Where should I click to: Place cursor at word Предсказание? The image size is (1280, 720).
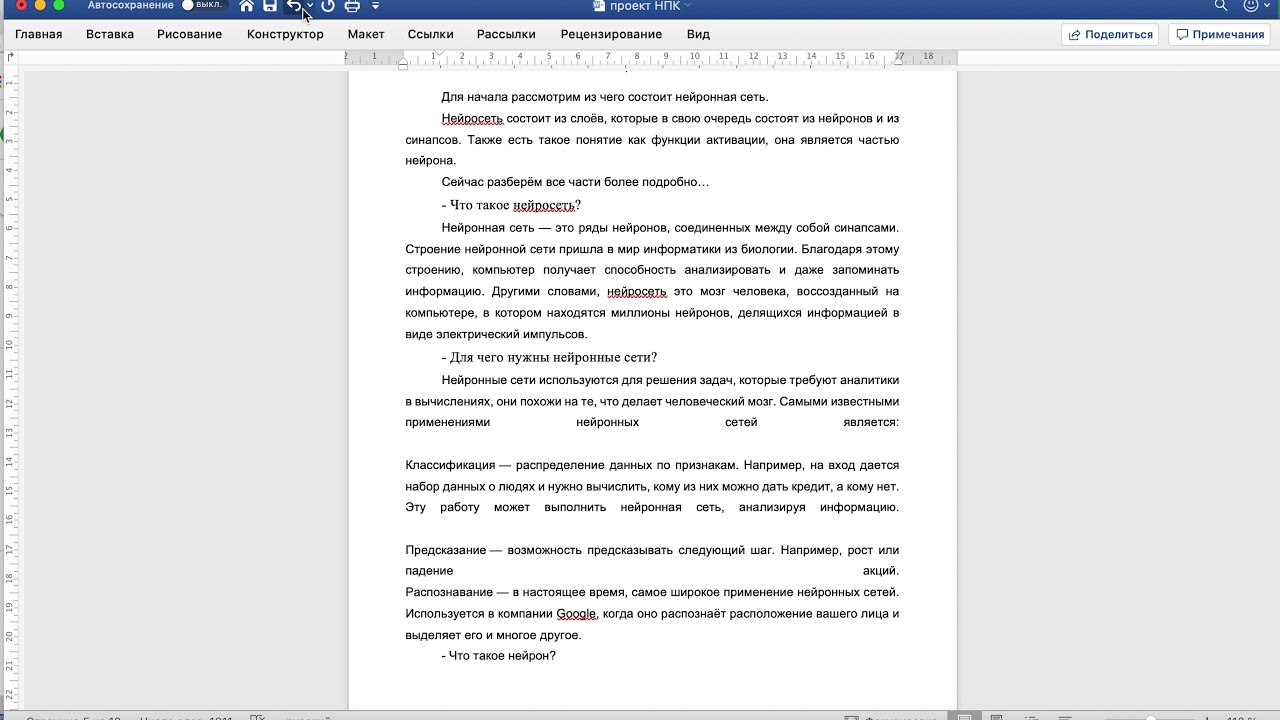point(446,550)
